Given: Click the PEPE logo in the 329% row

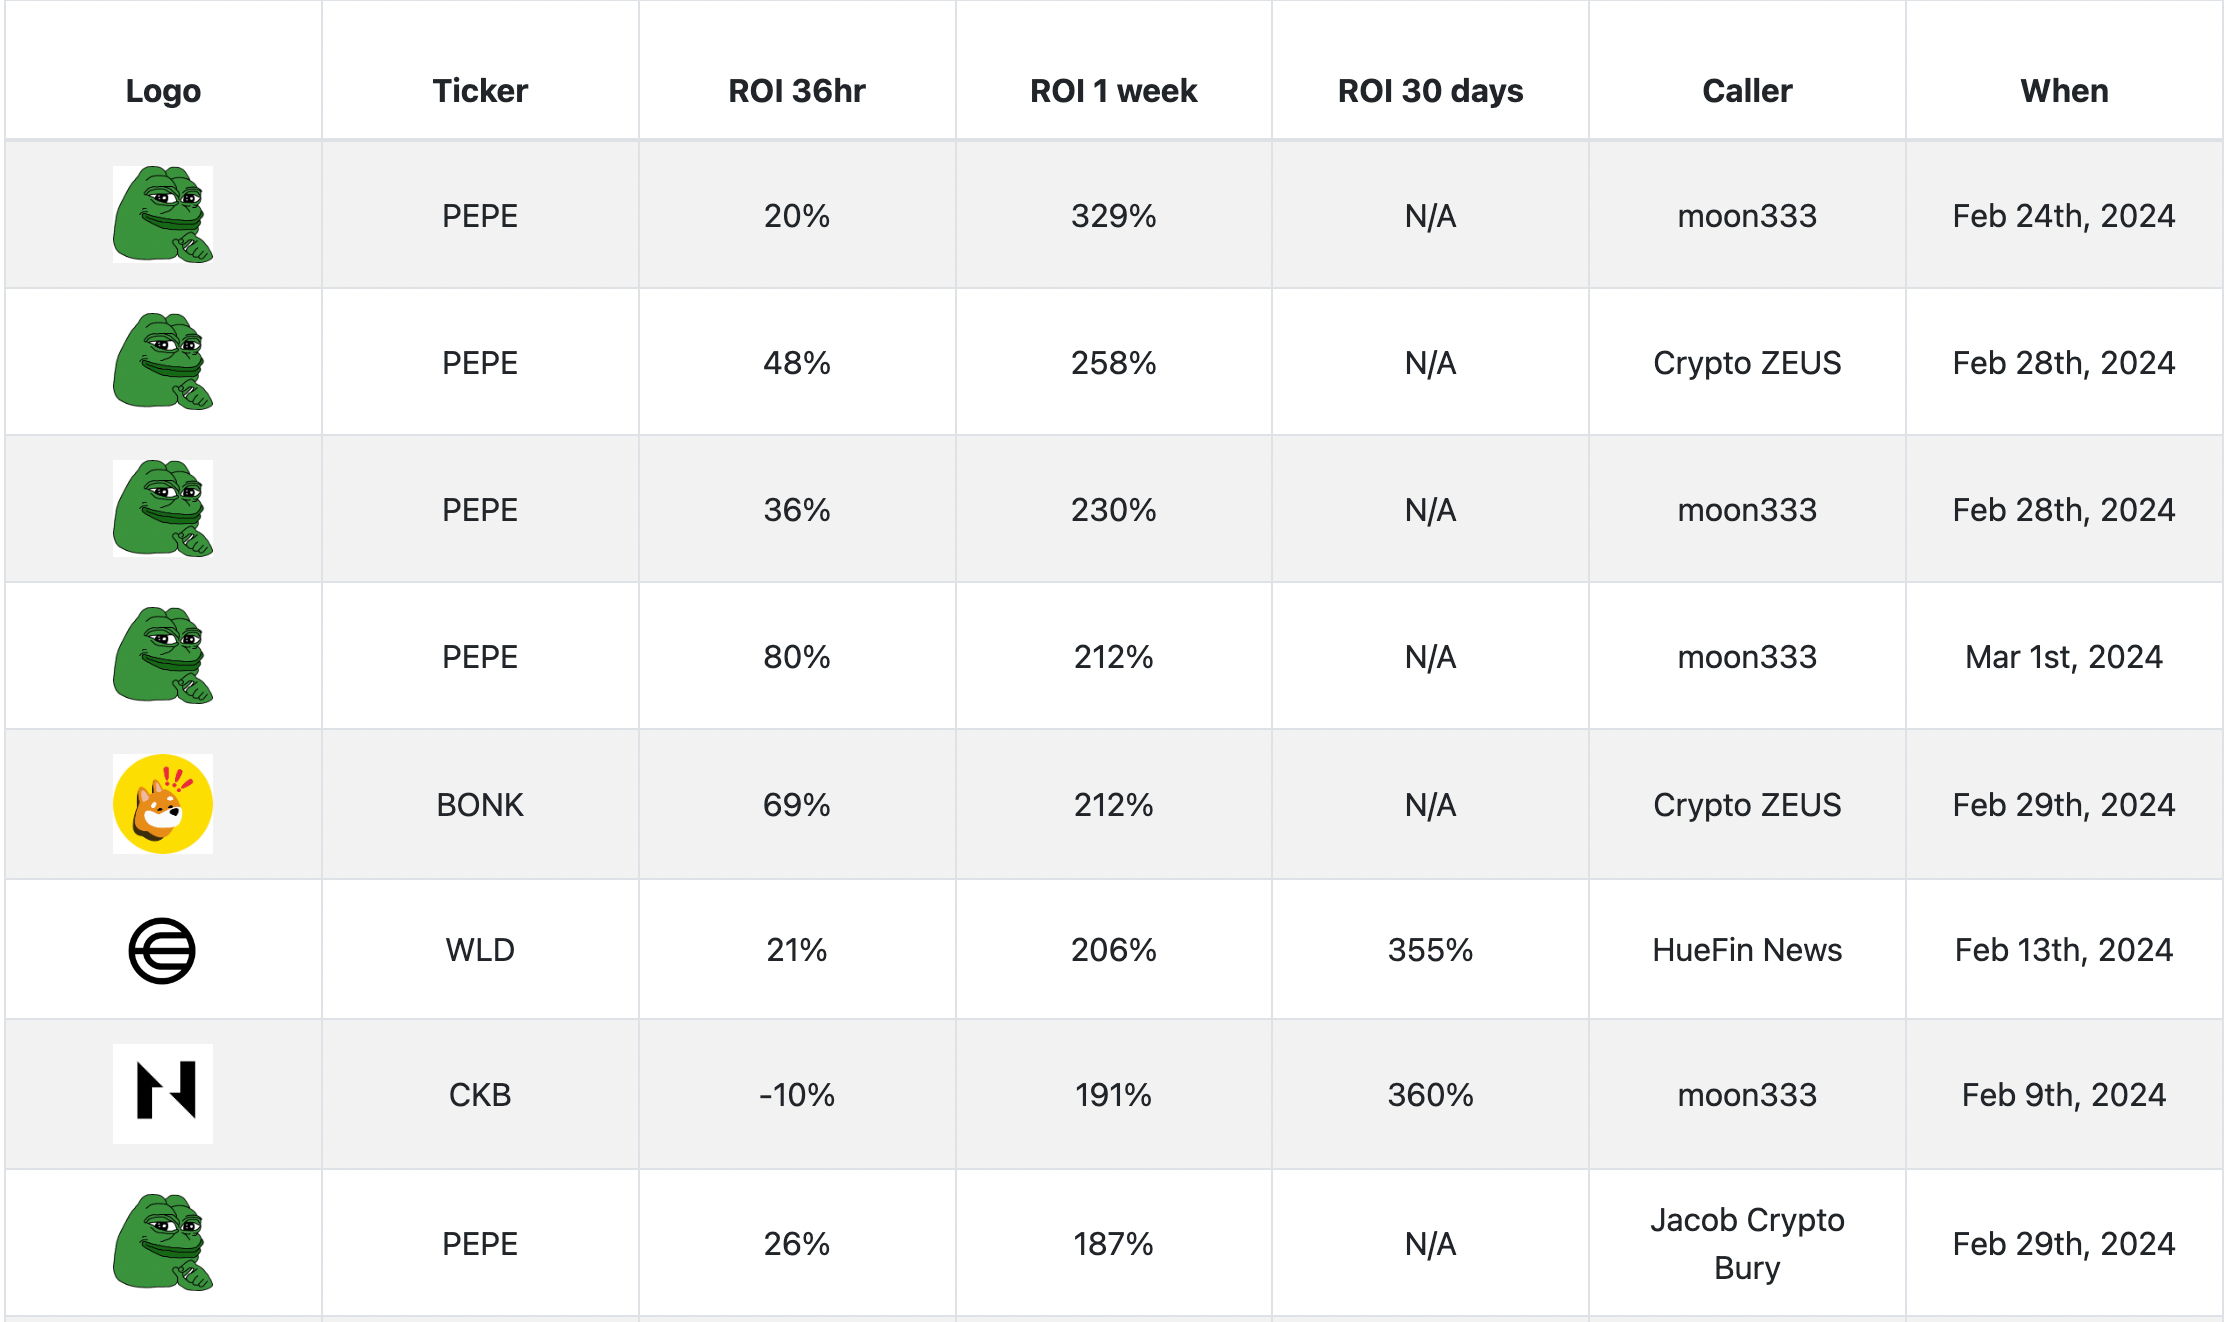Looking at the screenshot, I should 163,215.
